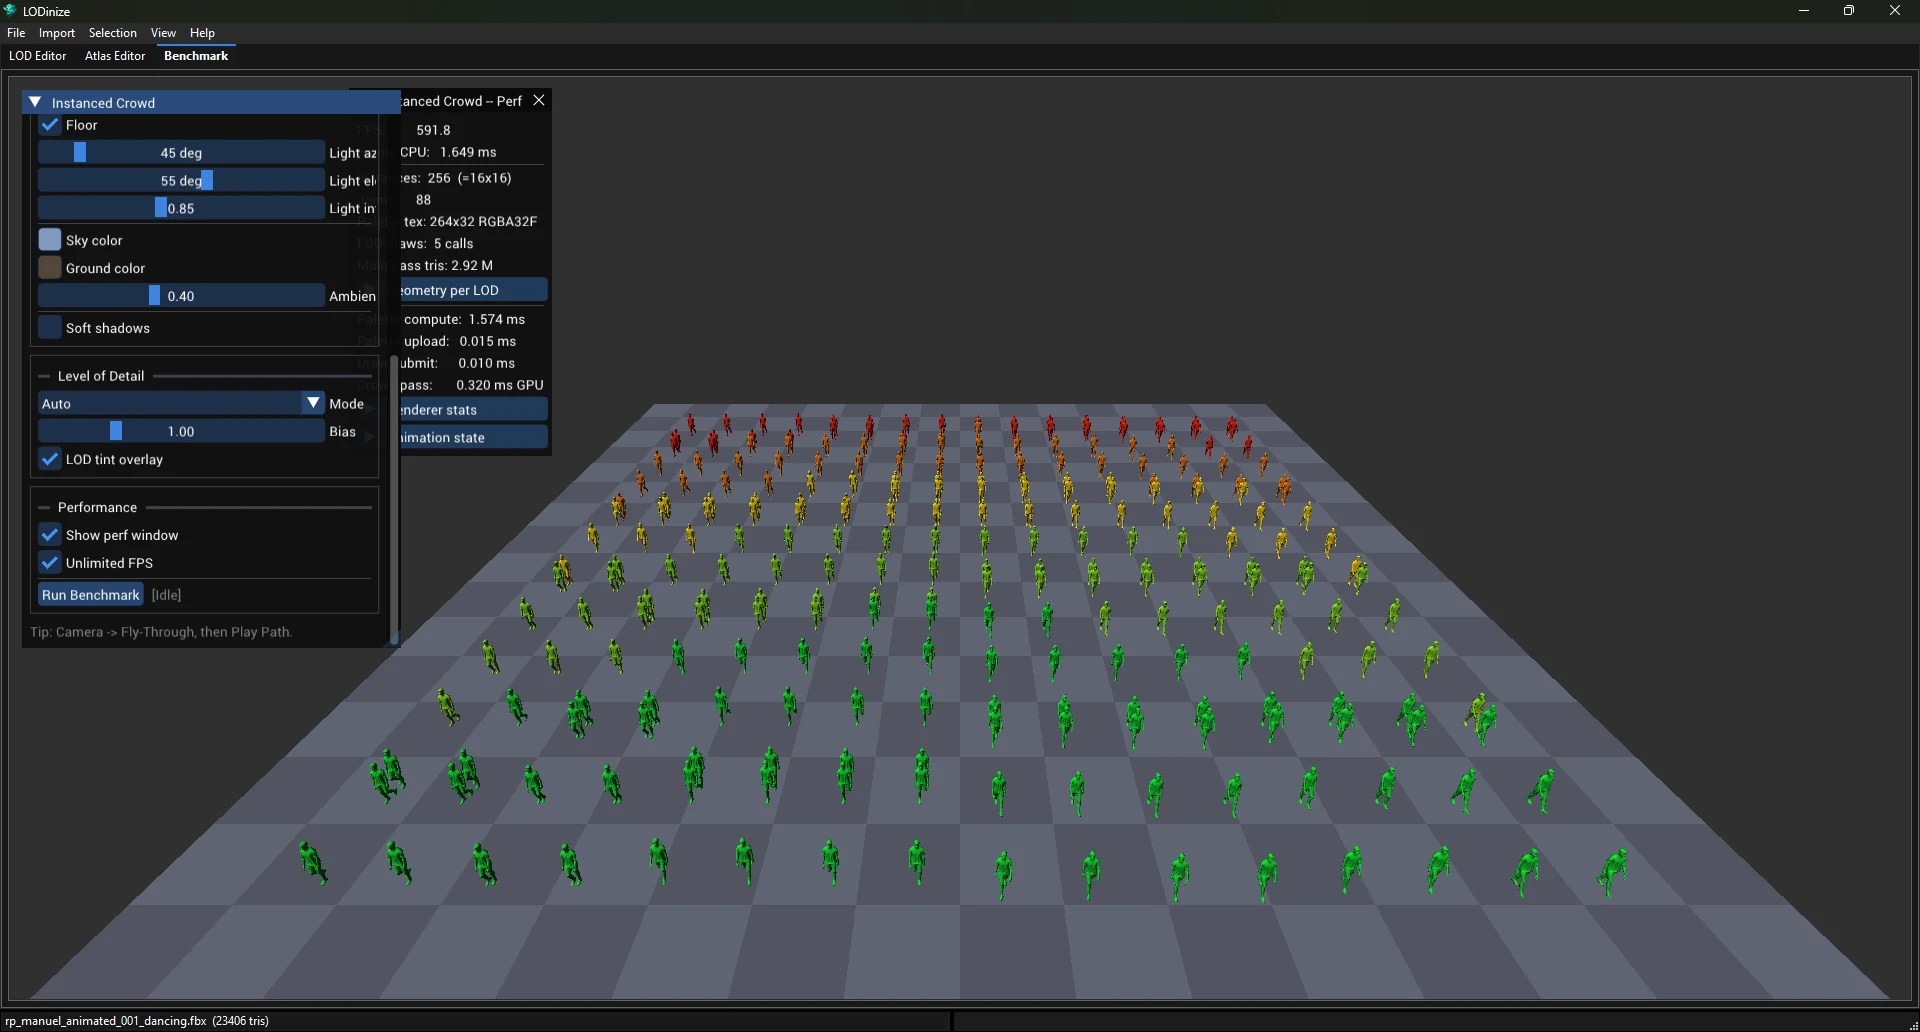Click the 'pass: 0.320 ms GPU' value
The width and height of the screenshot is (1920, 1032).
[472, 385]
